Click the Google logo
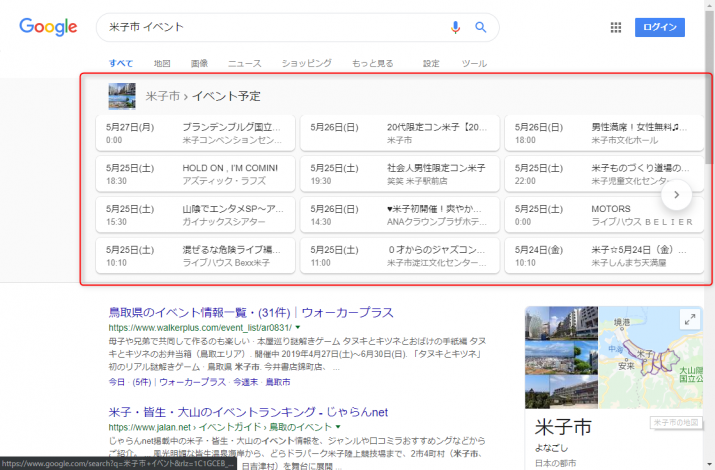The width and height of the screenshot is (715, 470). point(49,27)
